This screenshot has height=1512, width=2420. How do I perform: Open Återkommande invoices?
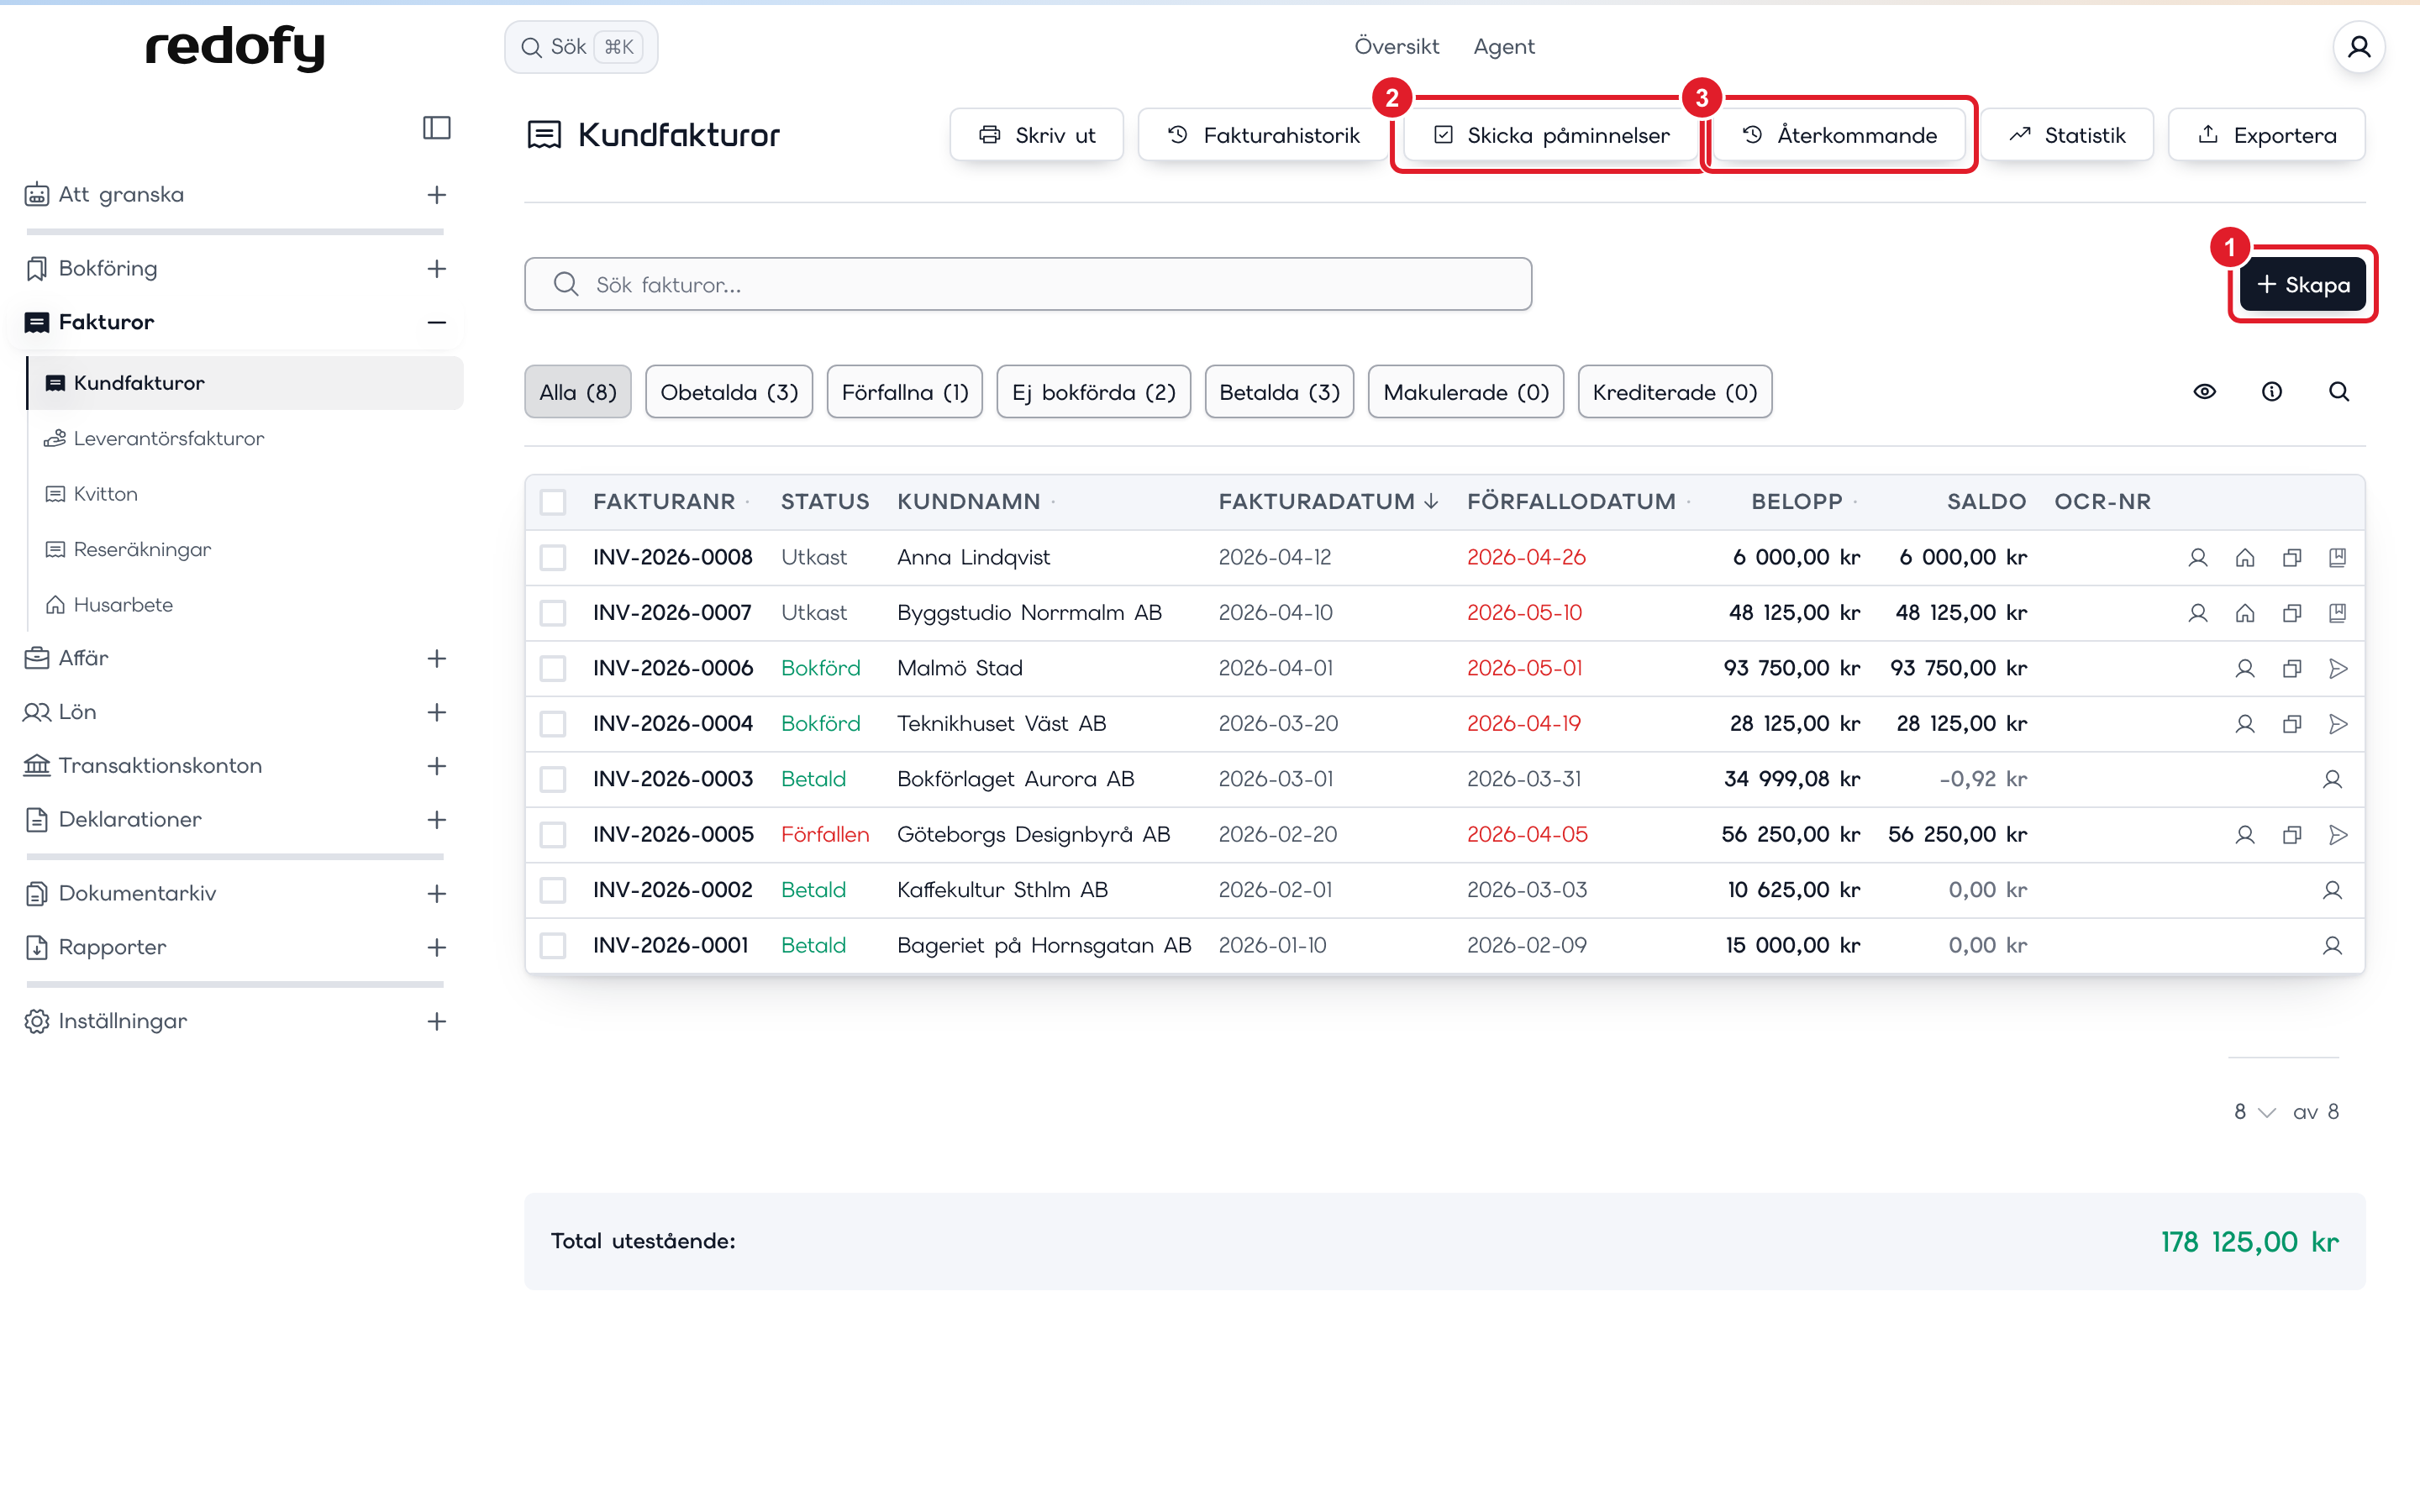[x=1839, y=135]
